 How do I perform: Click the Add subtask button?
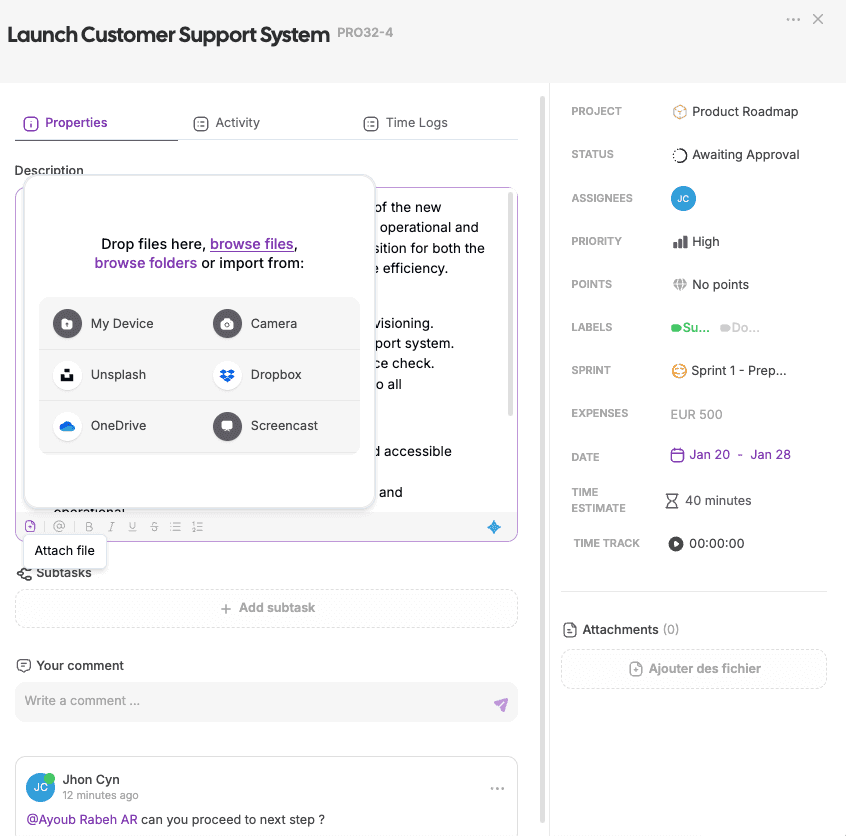[x=267, y=608]
